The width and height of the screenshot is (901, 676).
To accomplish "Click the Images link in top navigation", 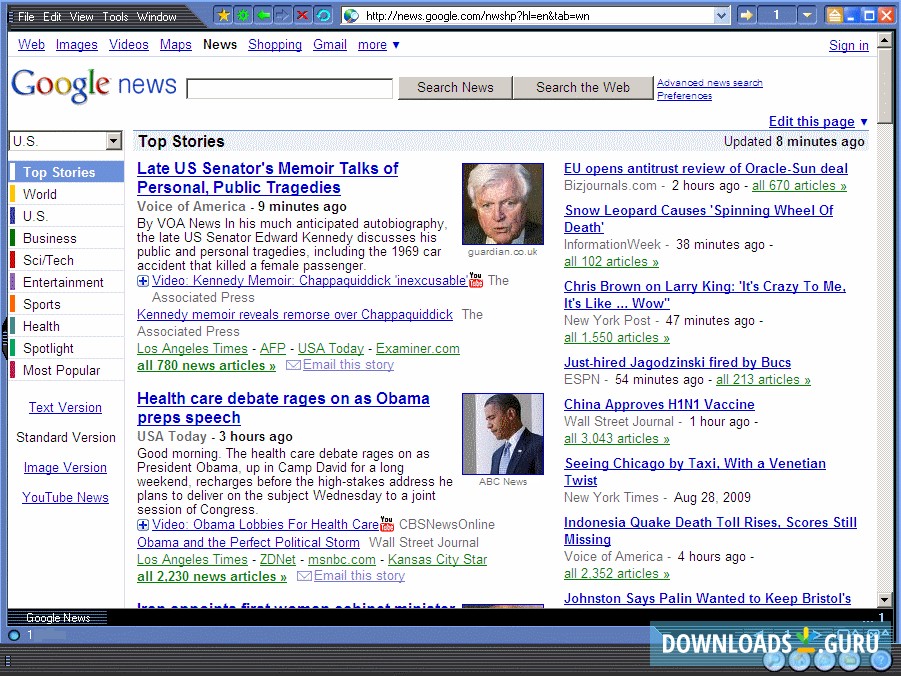I will 76,45.
